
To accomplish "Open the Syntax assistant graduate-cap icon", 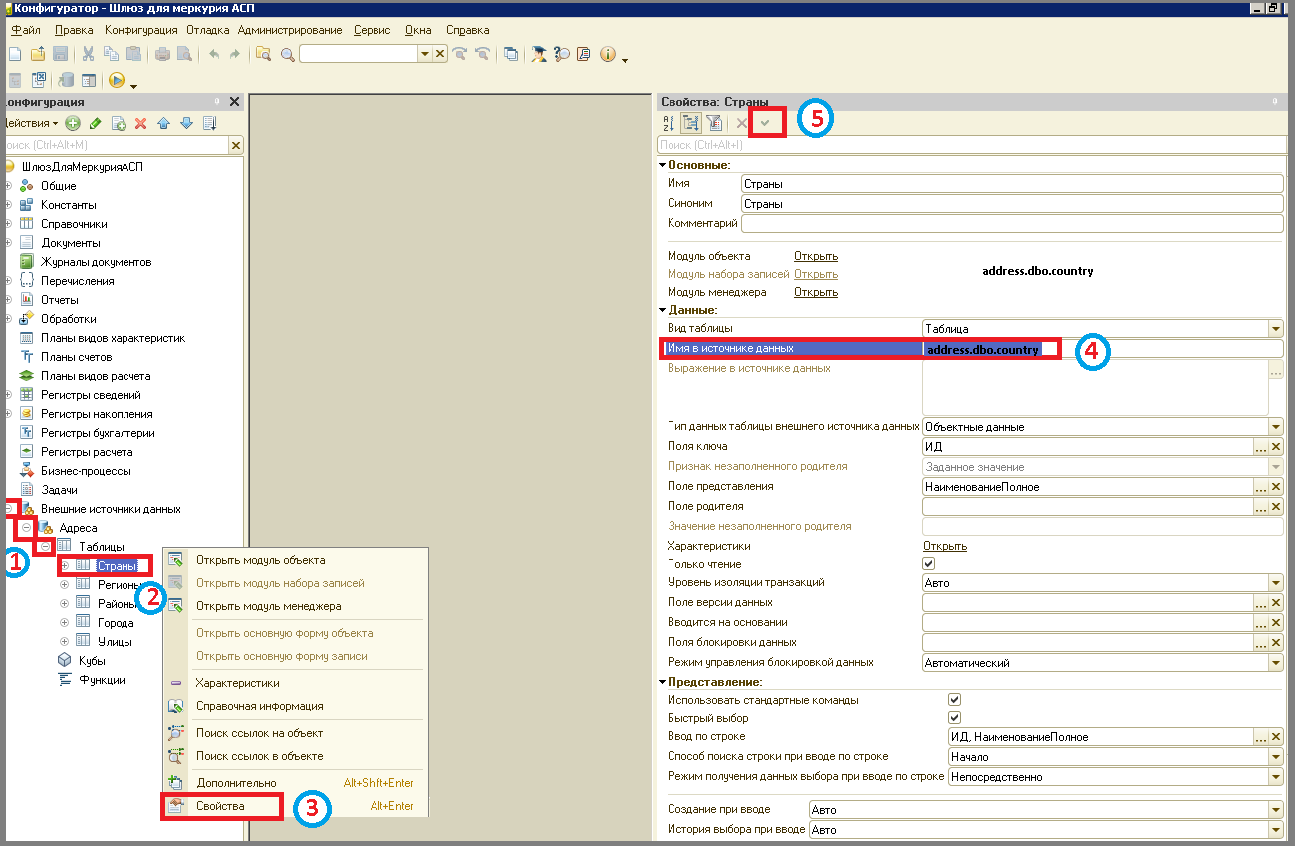I will coord(539,54).
